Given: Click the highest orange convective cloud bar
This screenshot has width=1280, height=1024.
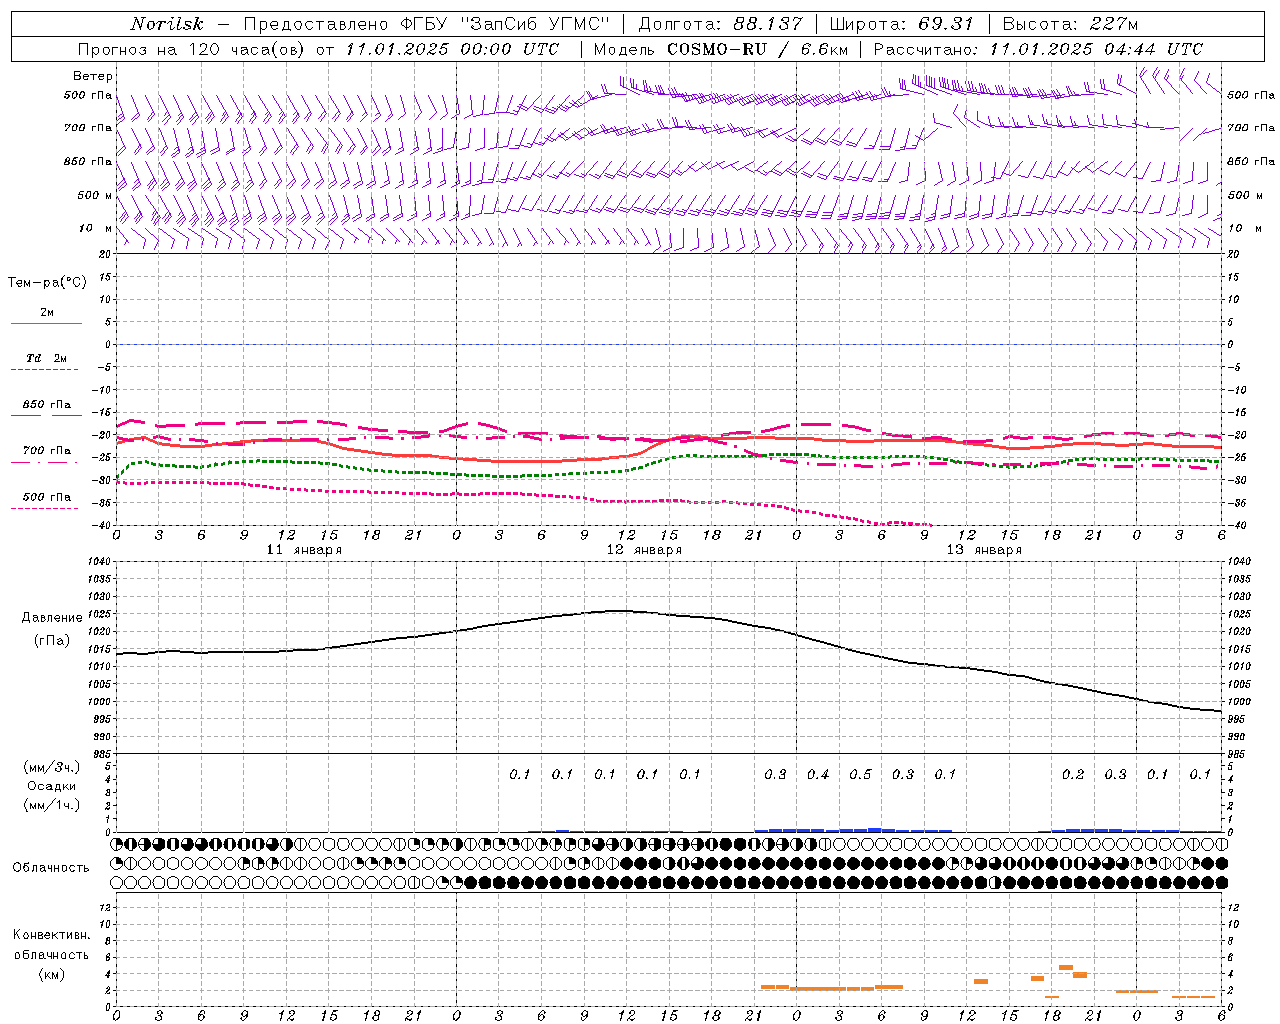Looking at the screenshot, I should click(1066, 968).
